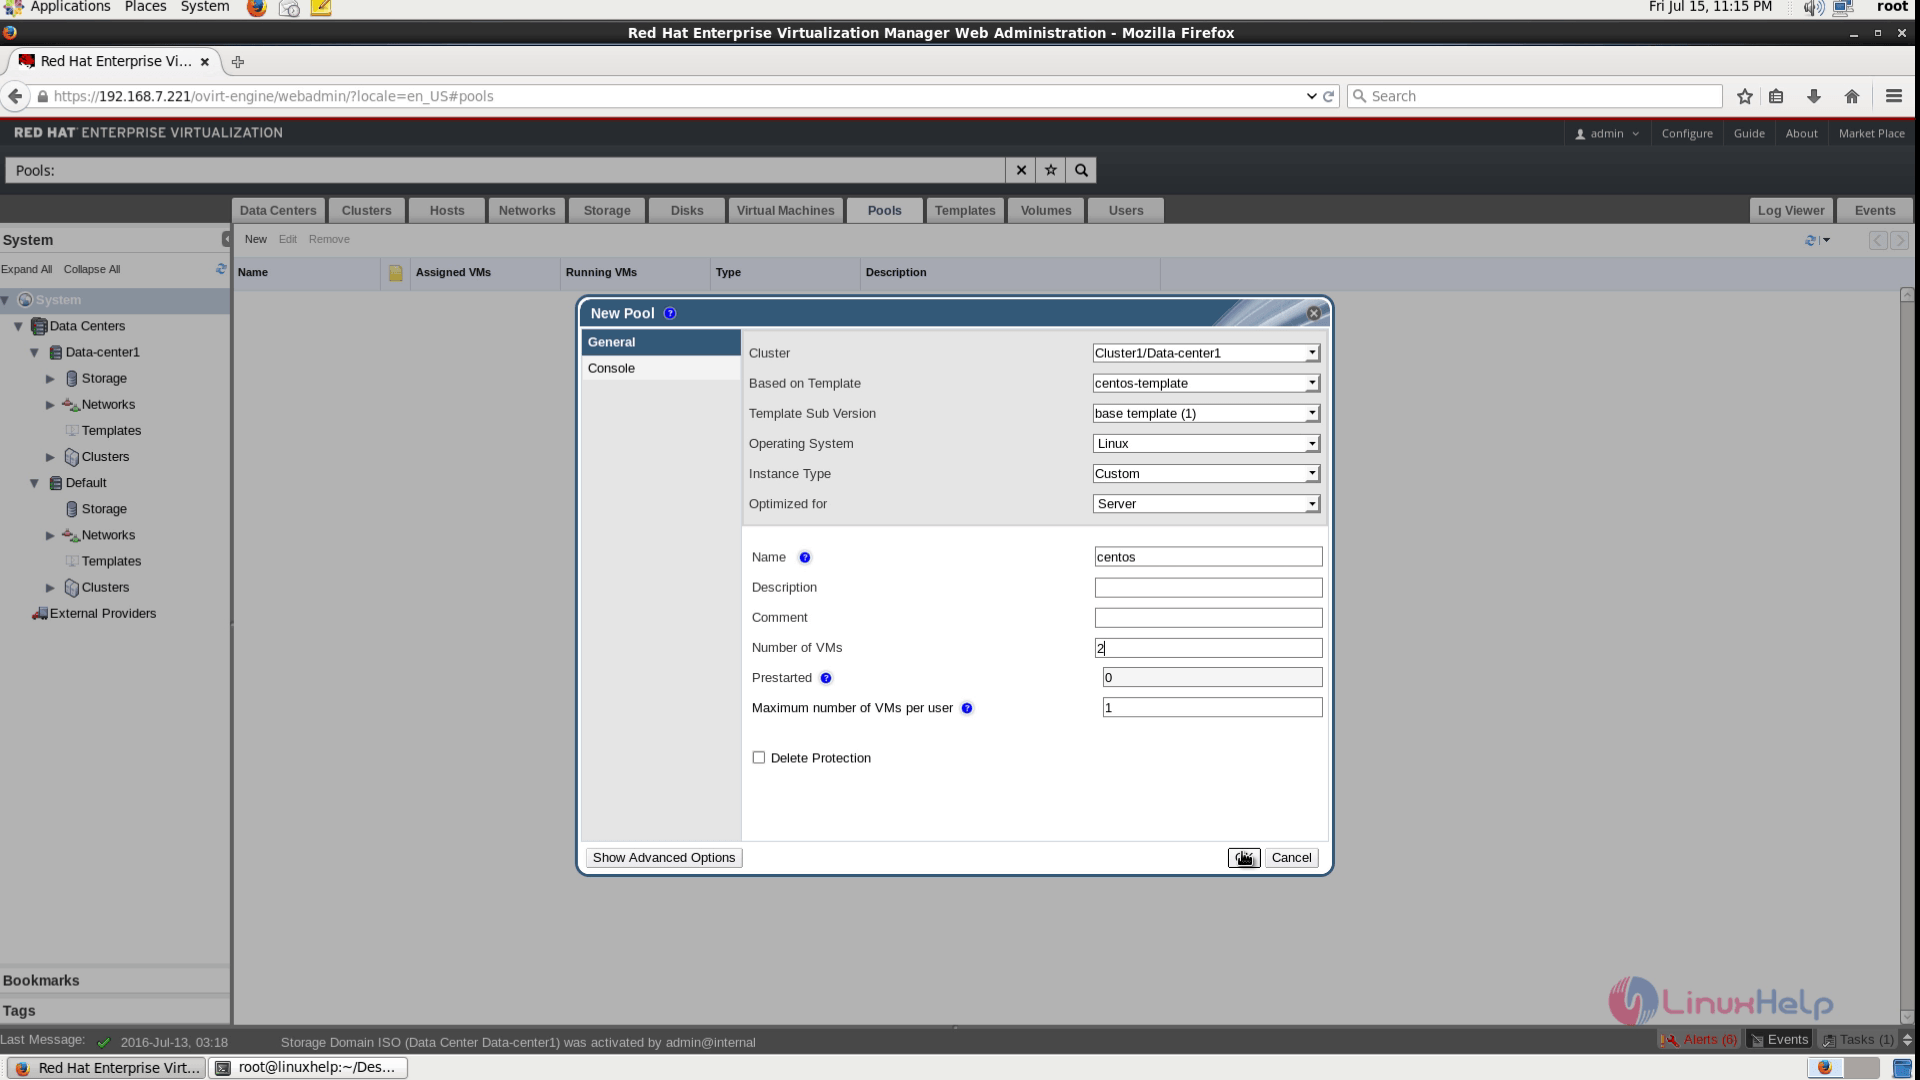The image size is (1920, 1080).
Task: Click Maximum number of VMs per user field
Action: click(x=1212, y=708)
